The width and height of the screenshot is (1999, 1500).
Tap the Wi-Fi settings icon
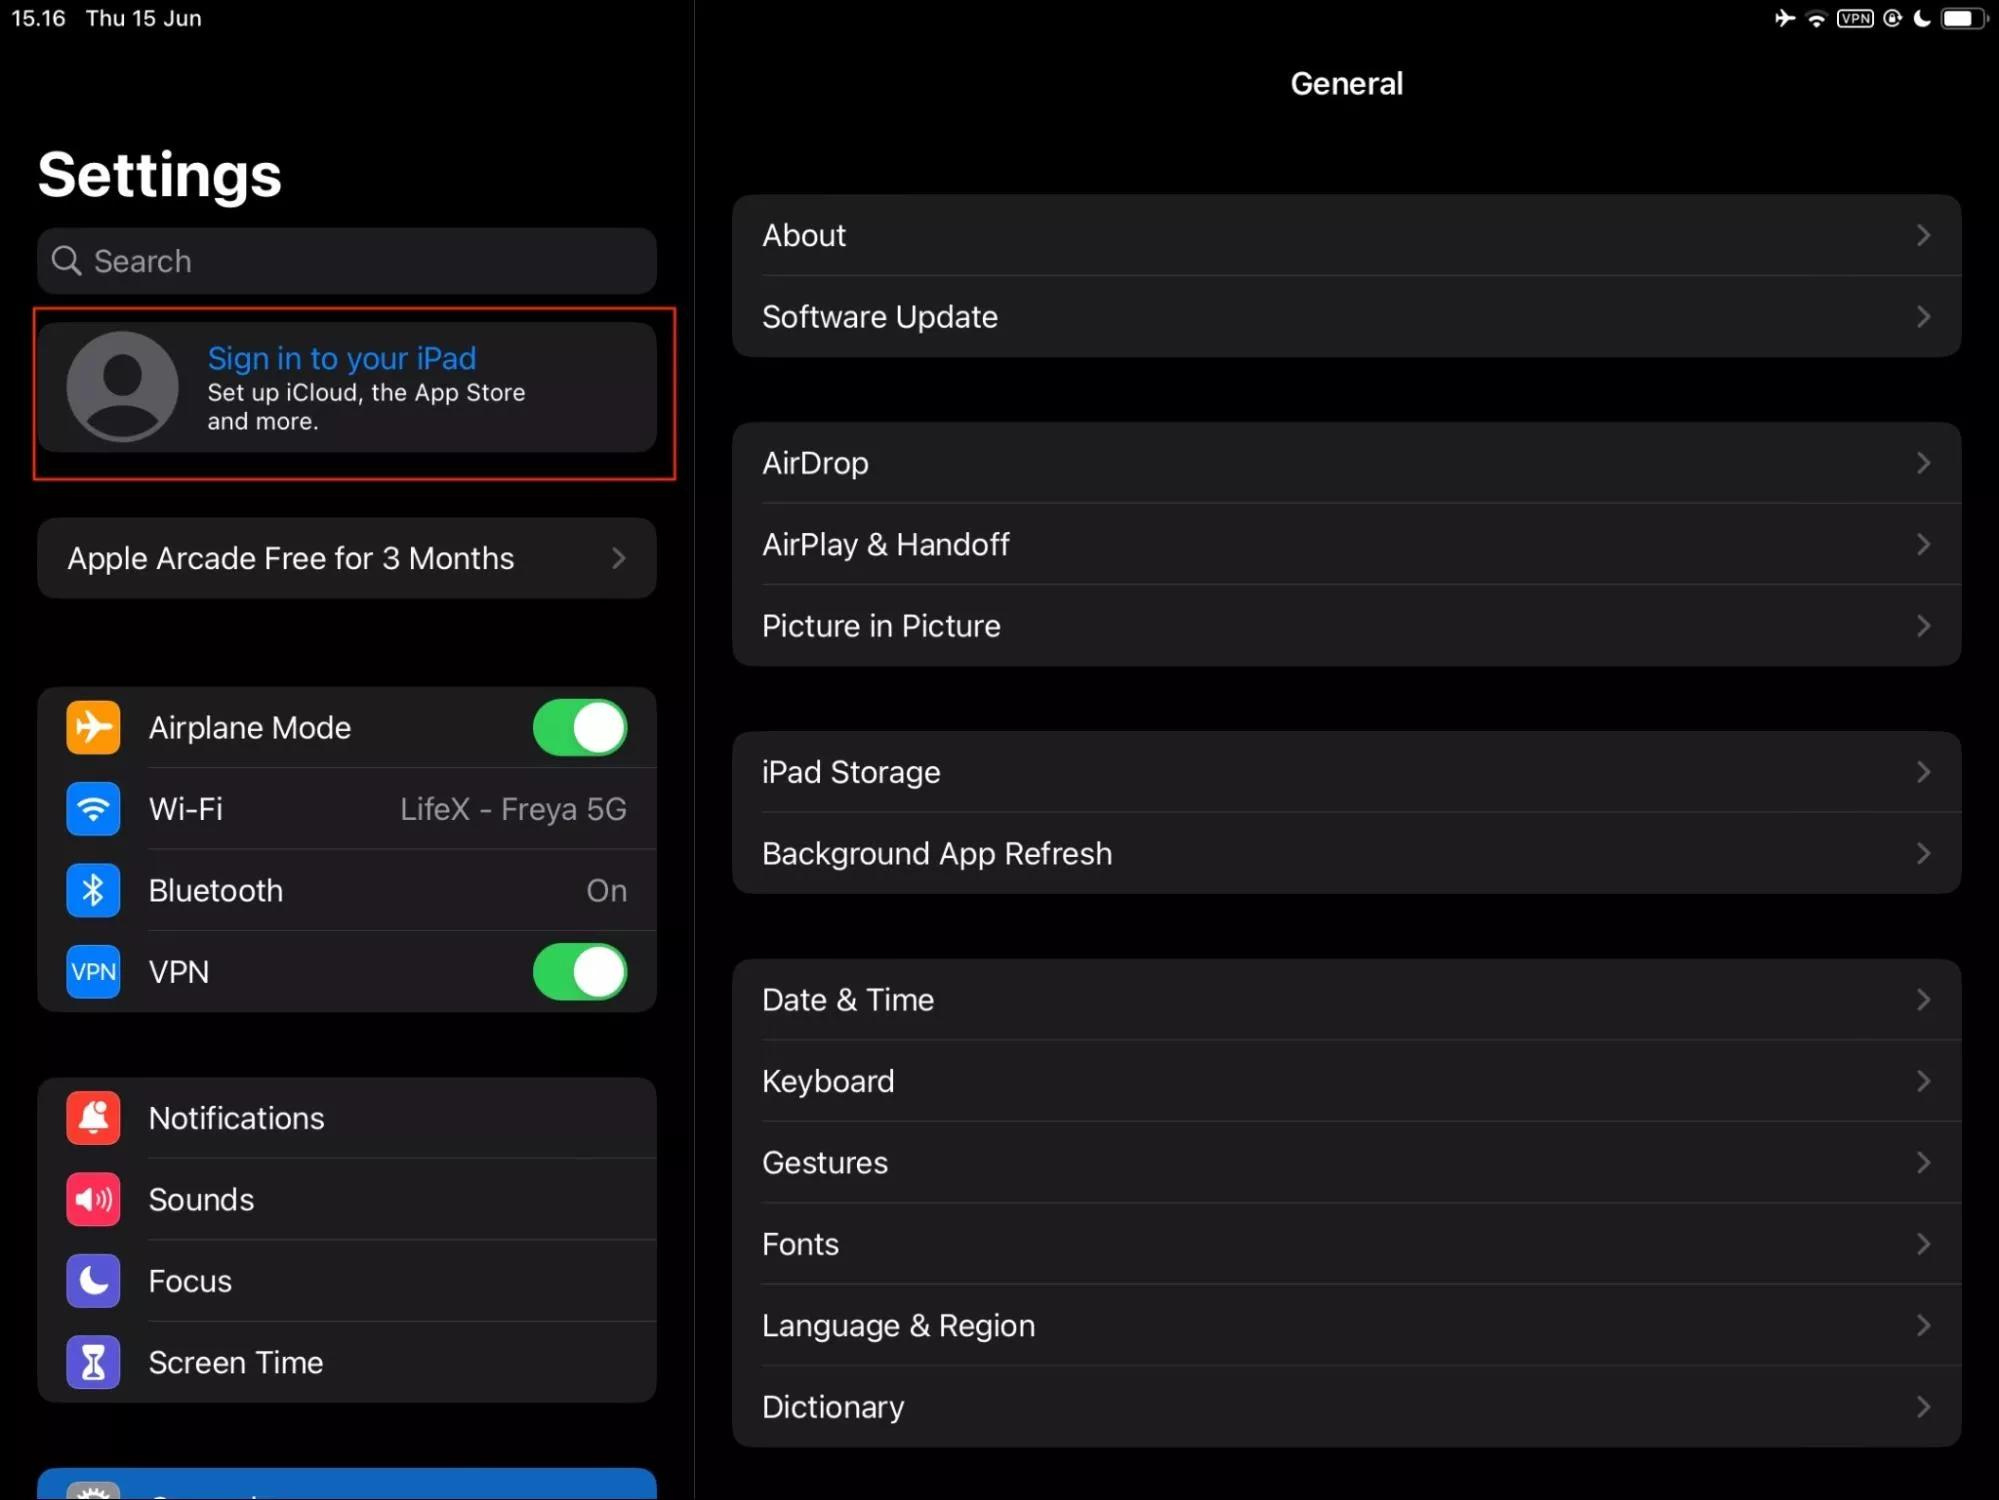[x=91, y=808]
